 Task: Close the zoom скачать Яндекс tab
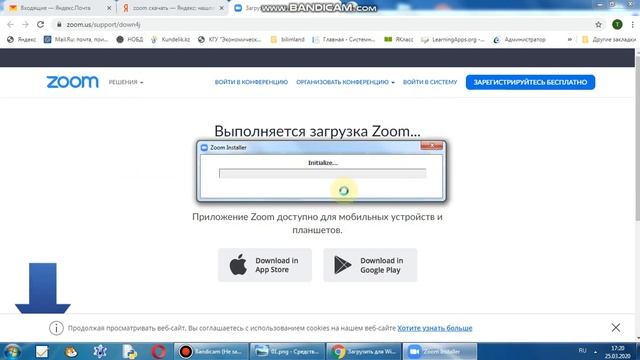click(222, 8)
